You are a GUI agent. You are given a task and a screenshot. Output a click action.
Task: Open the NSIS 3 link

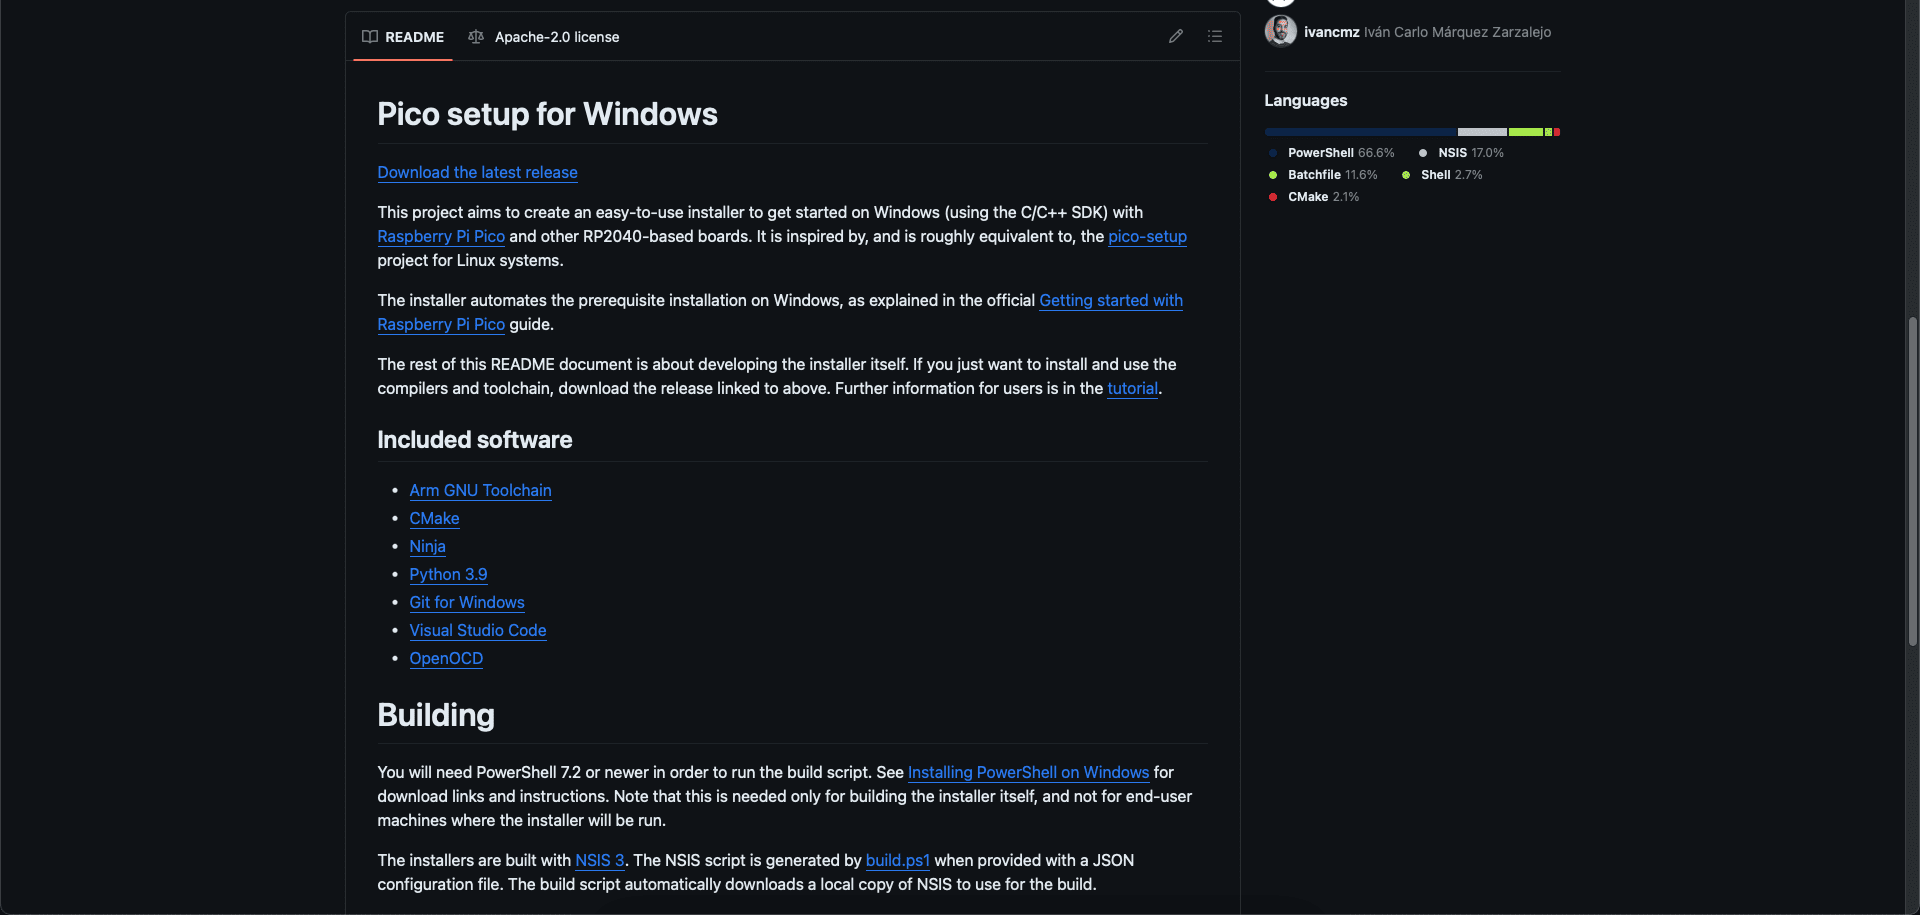pyautogui.click(x=599, y=860)
